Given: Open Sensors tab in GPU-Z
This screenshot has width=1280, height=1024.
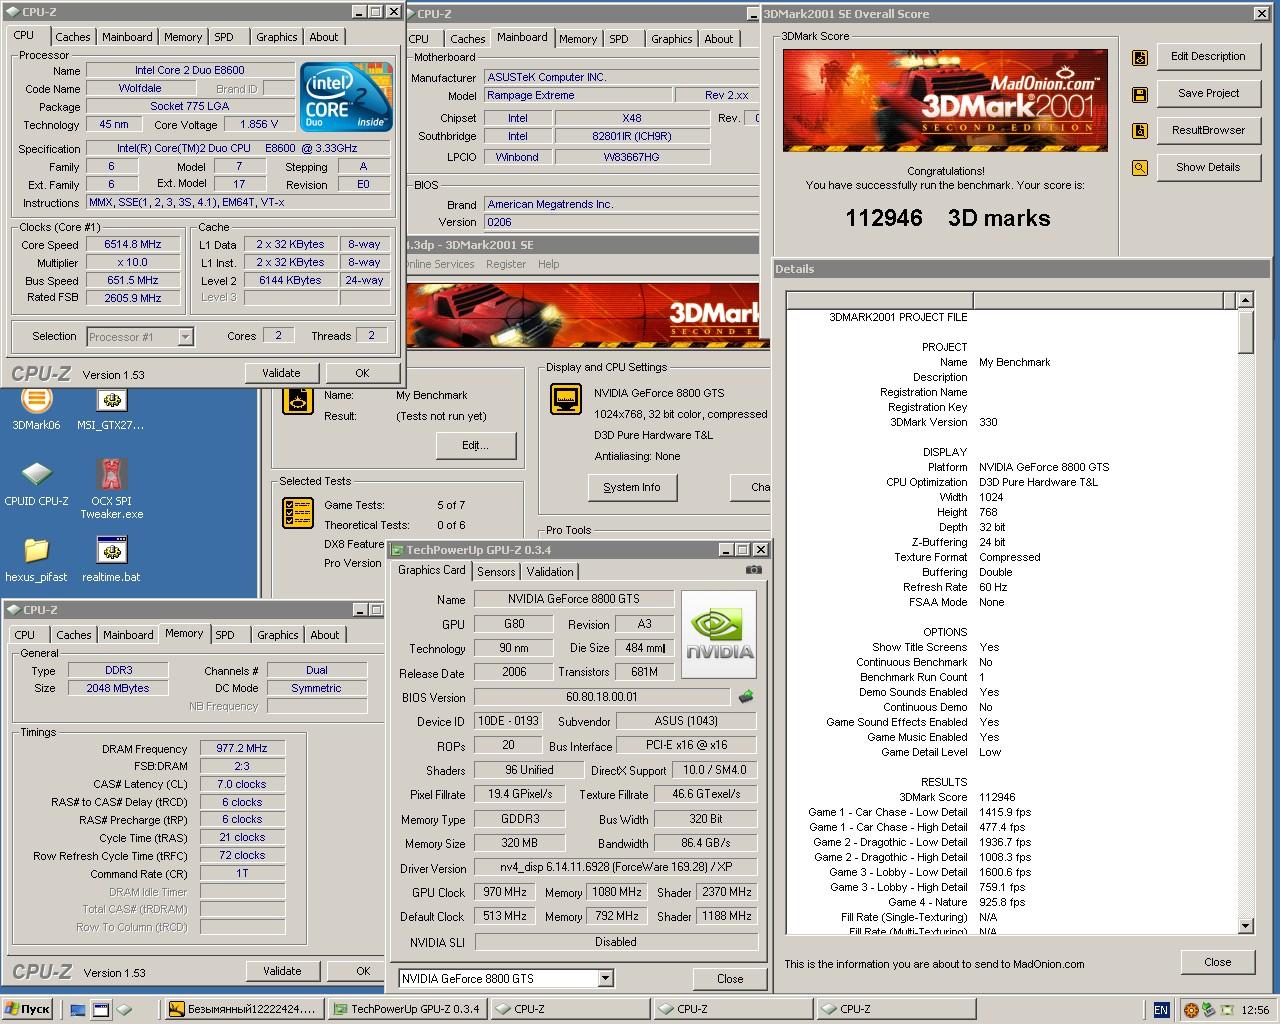Looking at the screenshot, I should [x=496, y=572].
